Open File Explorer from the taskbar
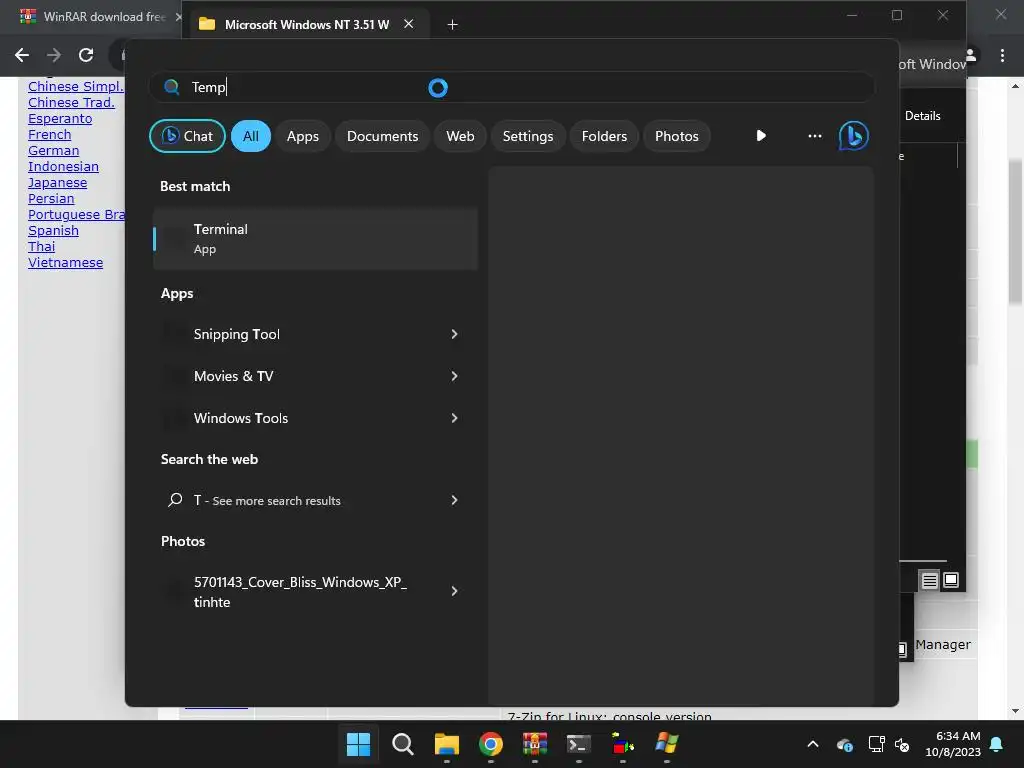1024x768 pixels. pyautogui.click(x=447, y=744)
